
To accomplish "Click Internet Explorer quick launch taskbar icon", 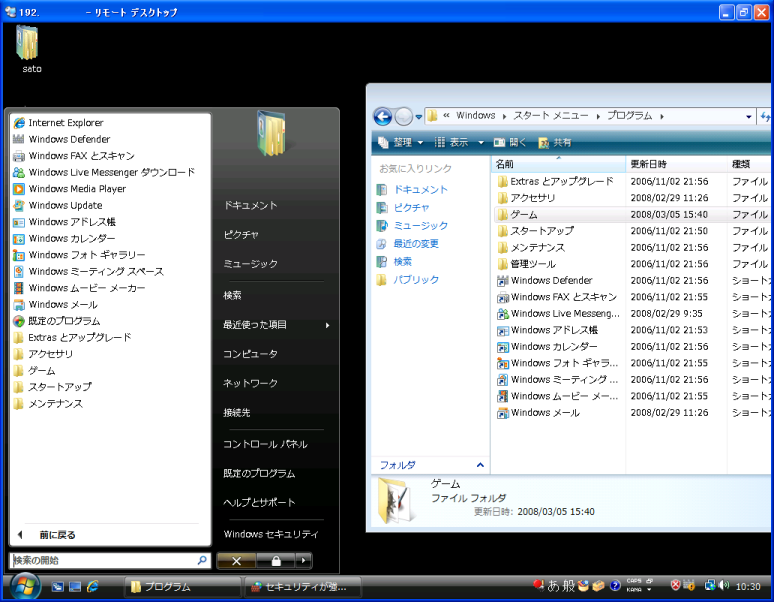I will (x=92, y=587).
